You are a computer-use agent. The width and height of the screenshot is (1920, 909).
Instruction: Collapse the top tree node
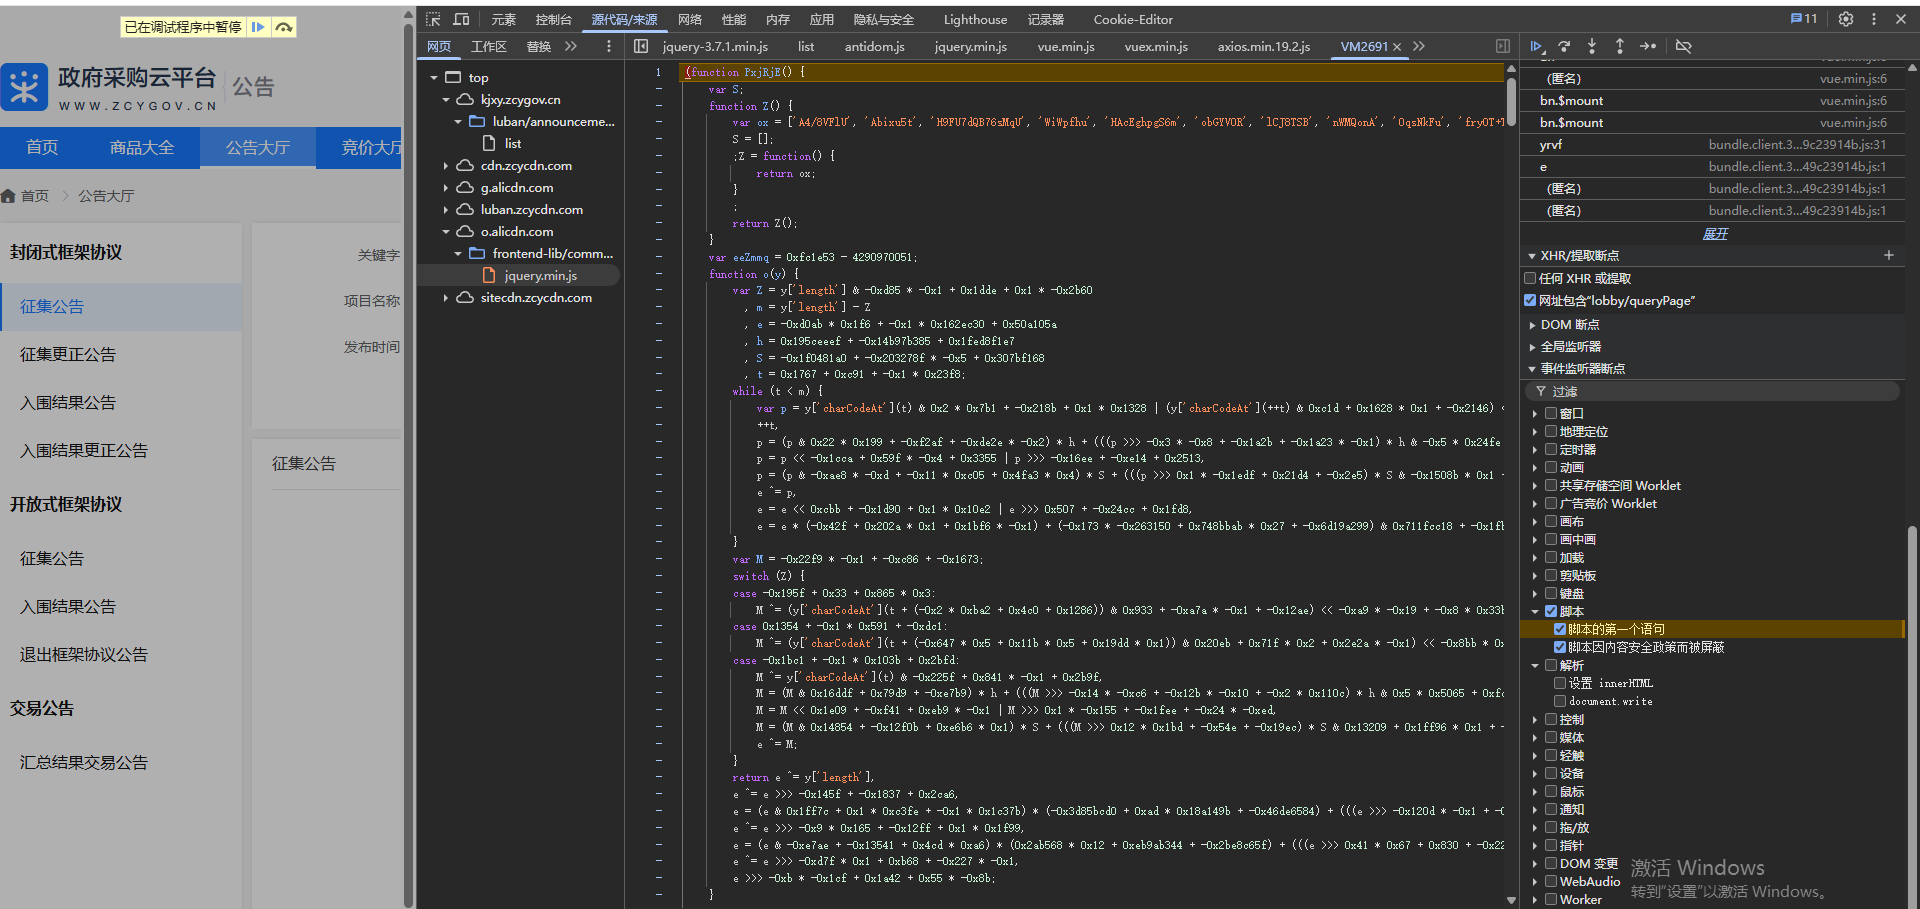point(434,77)
